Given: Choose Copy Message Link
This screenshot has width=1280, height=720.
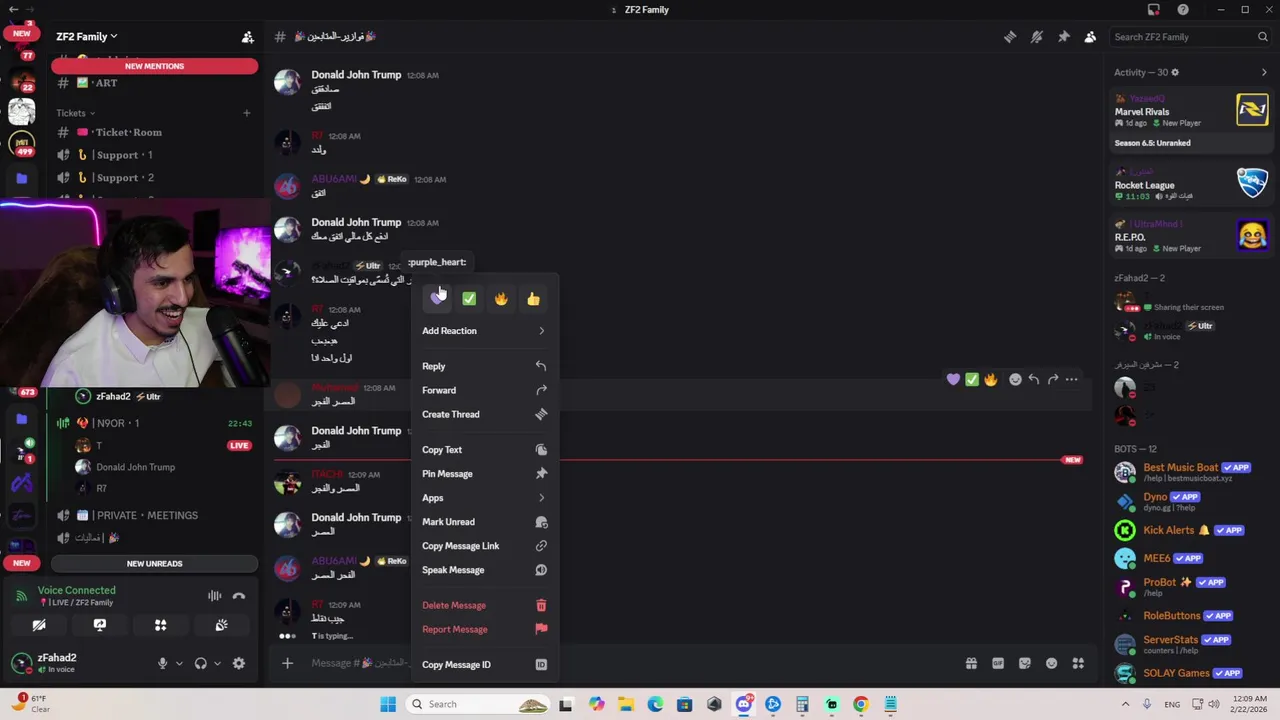Looking at the screenshot, I should coord(484,546).
